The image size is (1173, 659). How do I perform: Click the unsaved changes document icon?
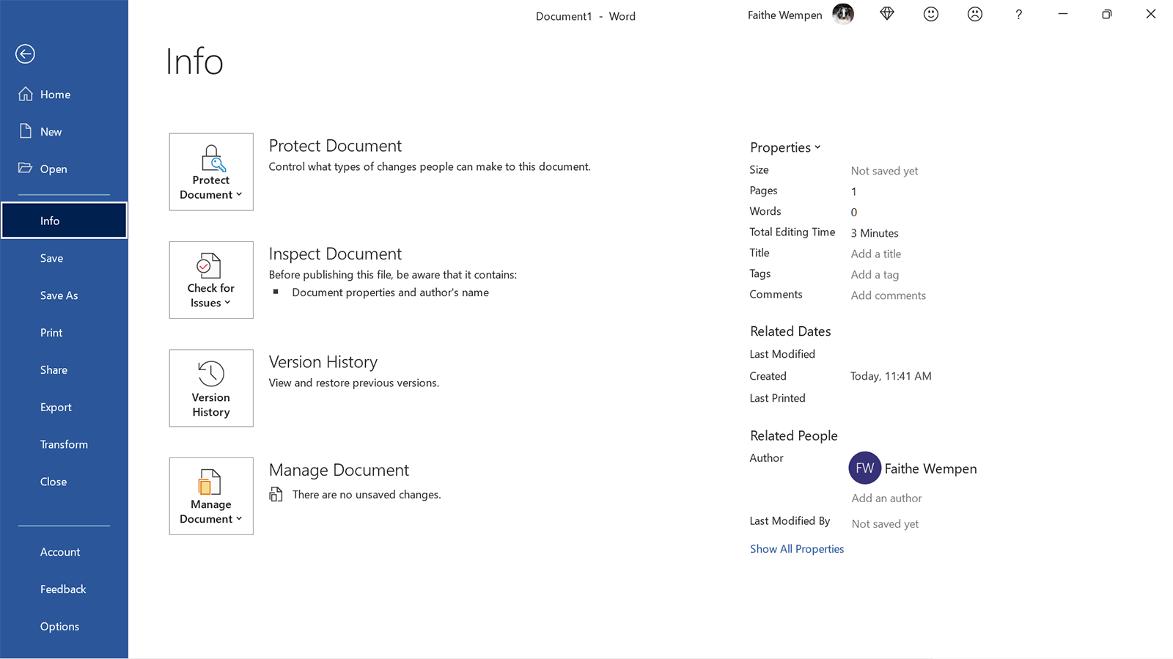[x=276, y=494]
